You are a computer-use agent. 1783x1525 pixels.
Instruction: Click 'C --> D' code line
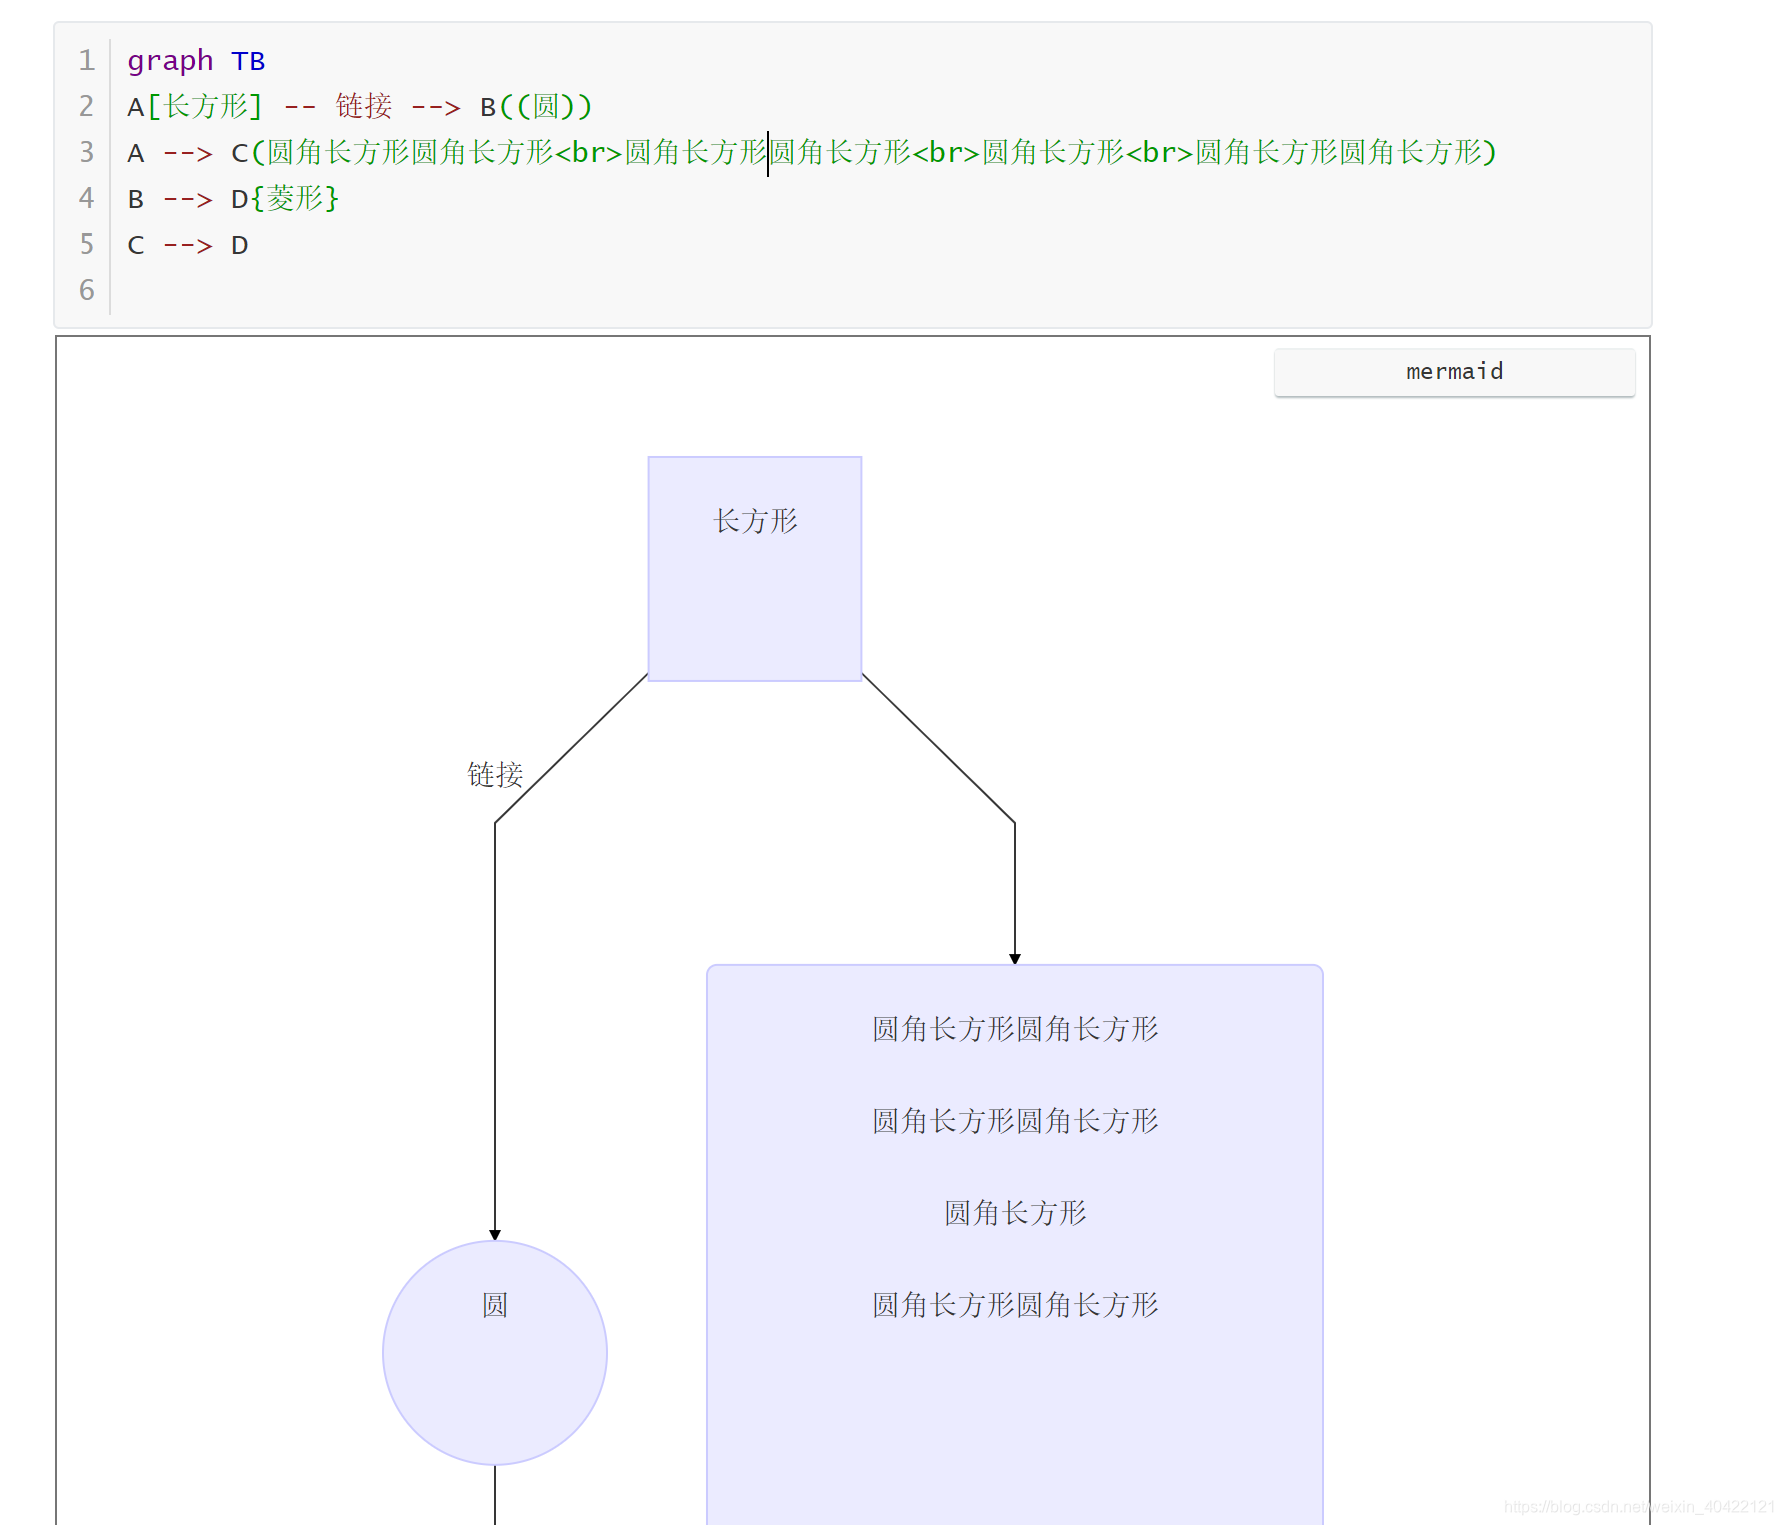click(188, 245)
